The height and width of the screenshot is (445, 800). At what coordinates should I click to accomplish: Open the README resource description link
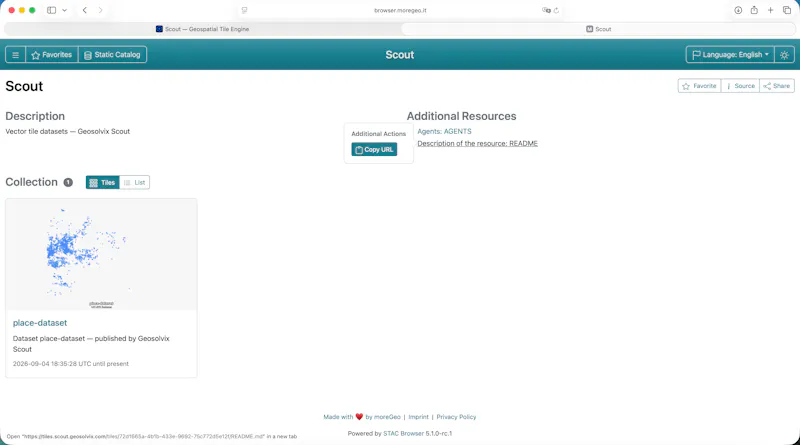pyautogui.click(x=478, y=143)
